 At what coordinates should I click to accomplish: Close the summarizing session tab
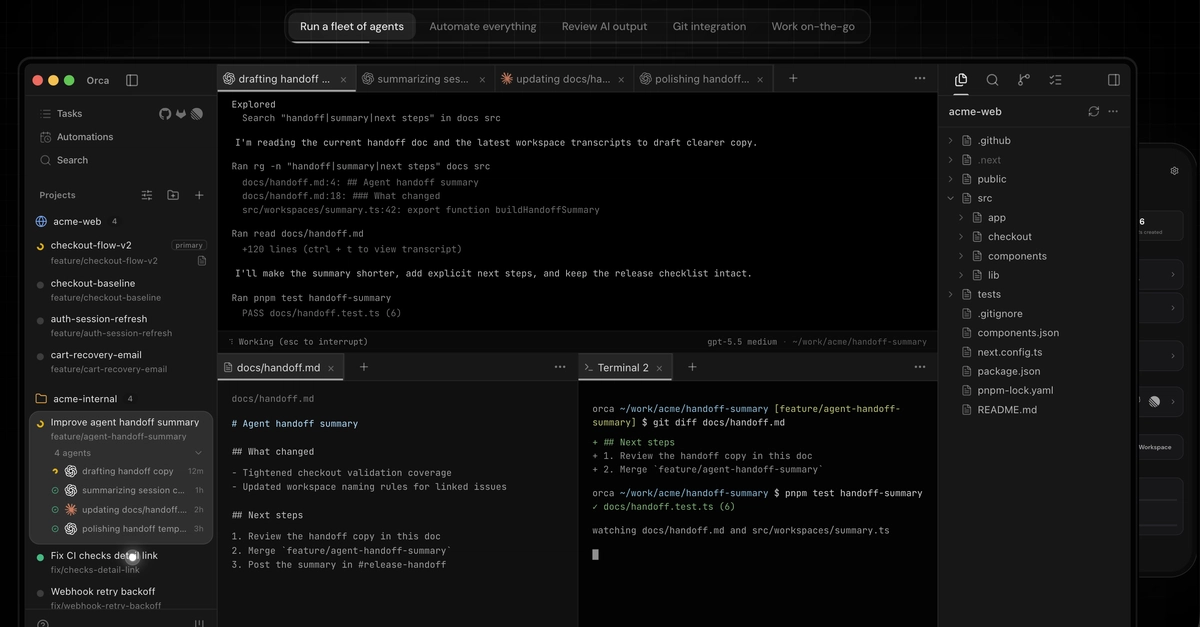tap(483, 79)
